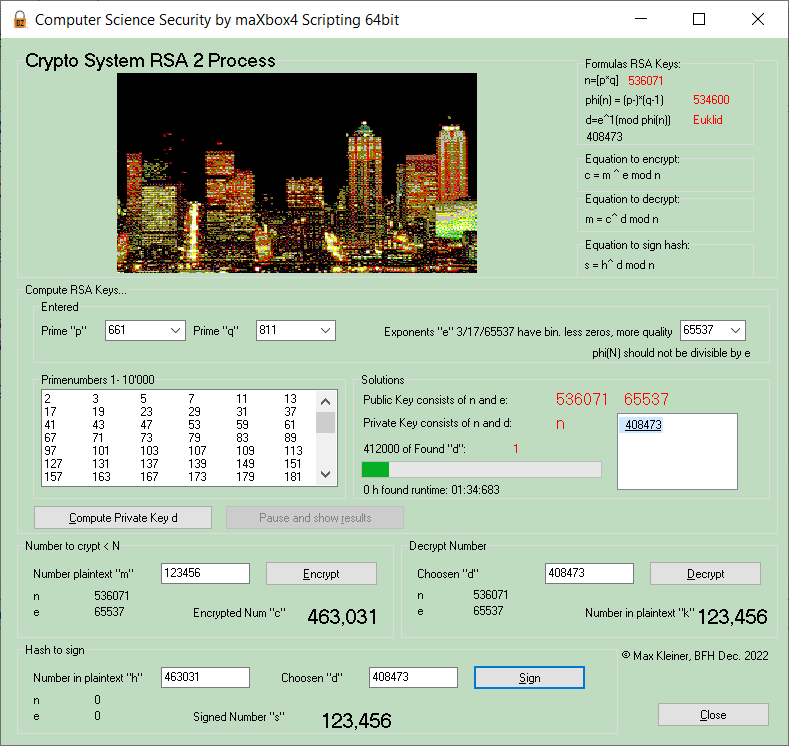
Task: Open the exponent "e" 65537 dropdown
Action: pyautogui.click(x=736, y=331)
